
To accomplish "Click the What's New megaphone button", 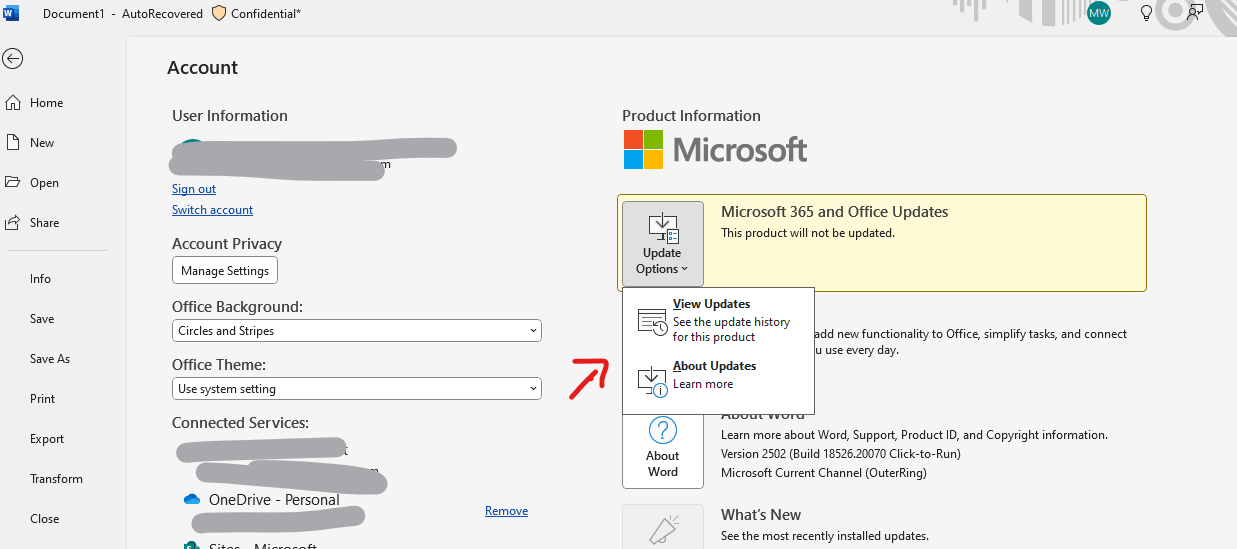I will (663, 528).
